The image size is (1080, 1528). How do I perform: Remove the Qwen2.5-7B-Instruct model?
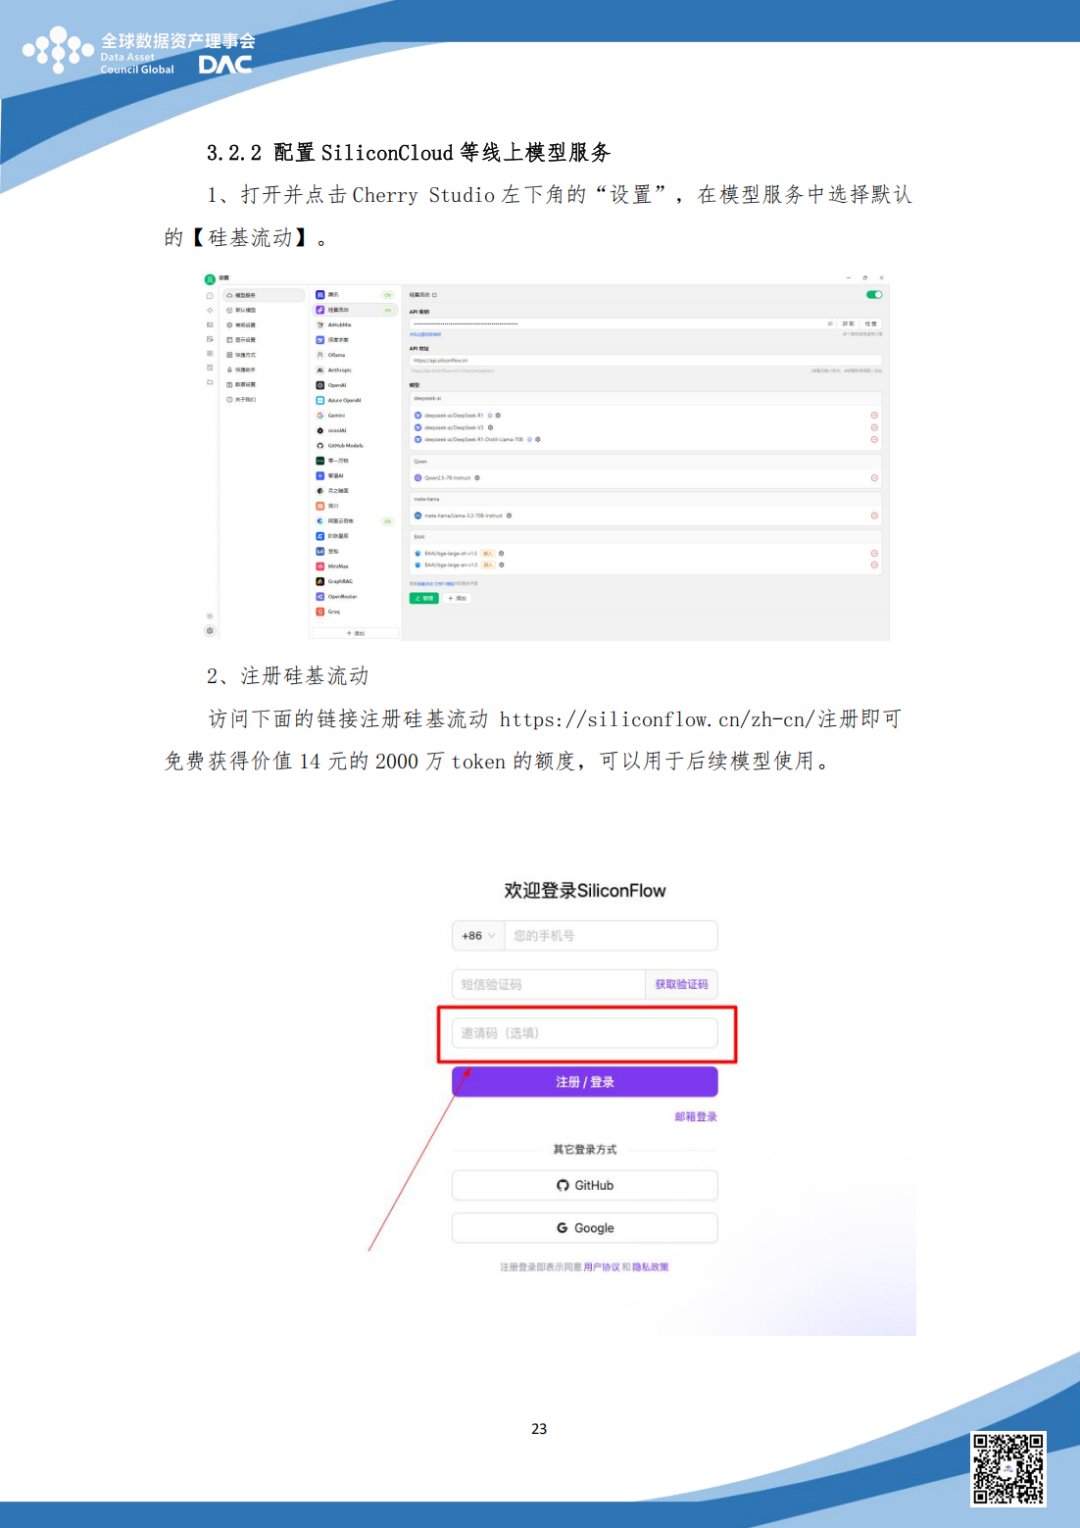click(874, 478)
